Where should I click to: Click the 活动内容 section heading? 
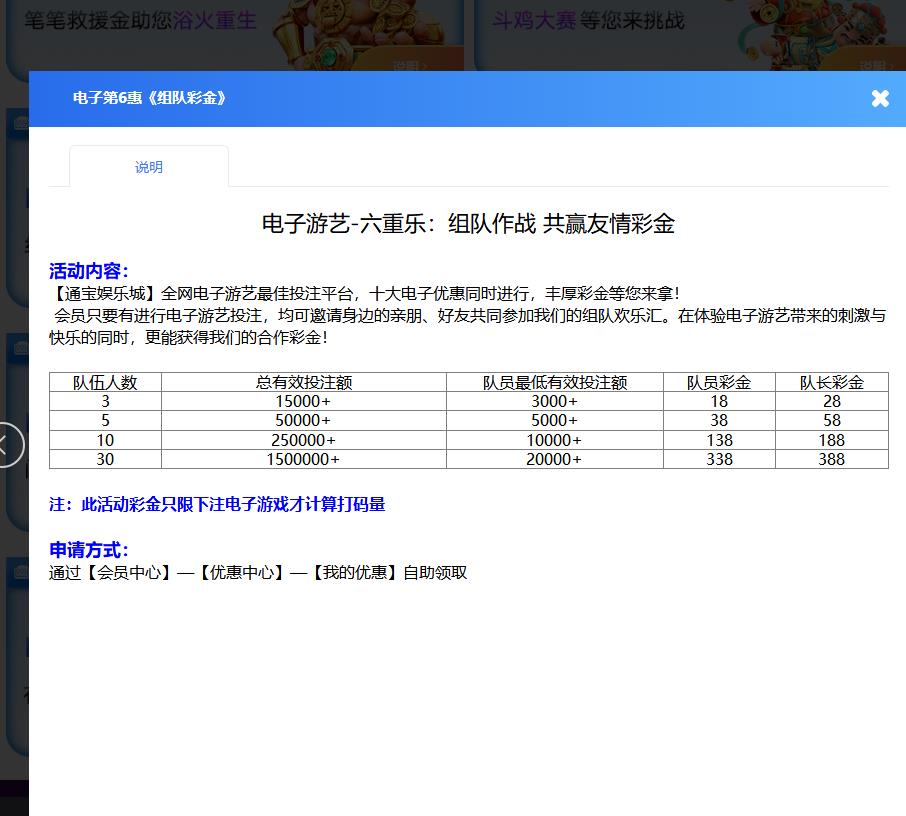(89, 271)
